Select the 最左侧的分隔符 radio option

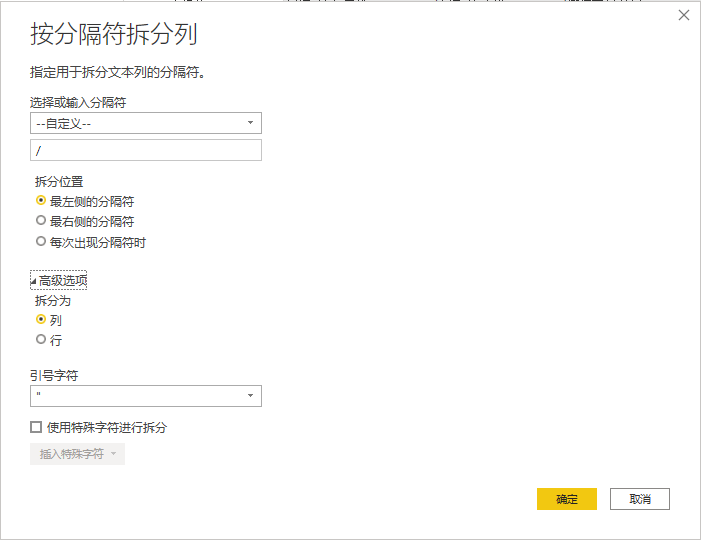tap(41, 201)
